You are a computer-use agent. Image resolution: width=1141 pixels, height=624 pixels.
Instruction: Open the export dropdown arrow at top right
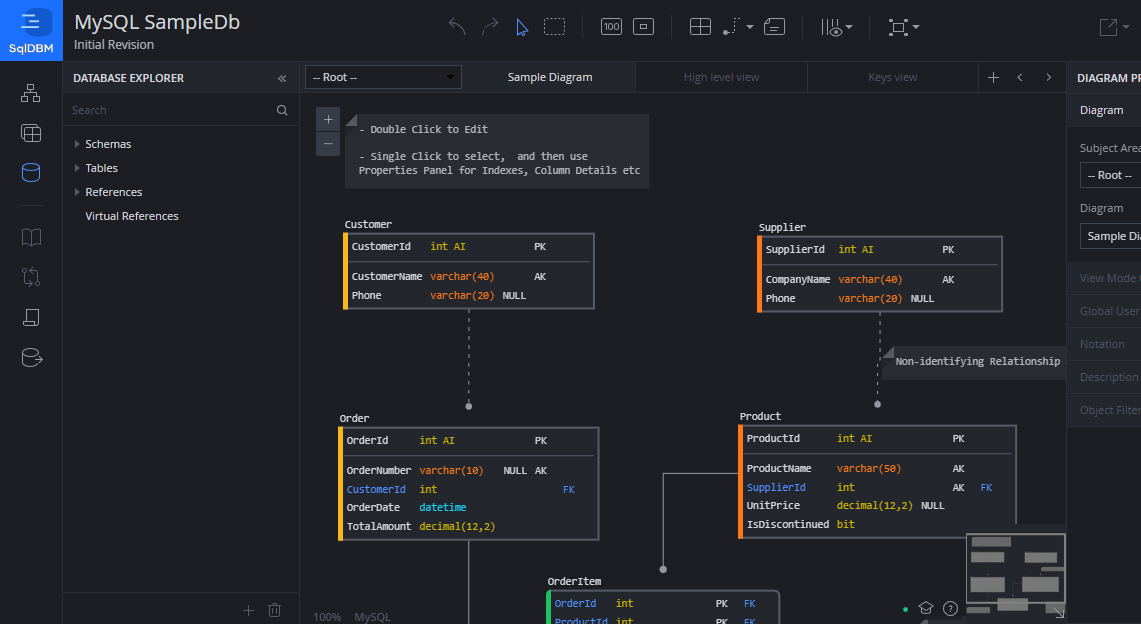pyautogui.click(x=1126, y=27)
